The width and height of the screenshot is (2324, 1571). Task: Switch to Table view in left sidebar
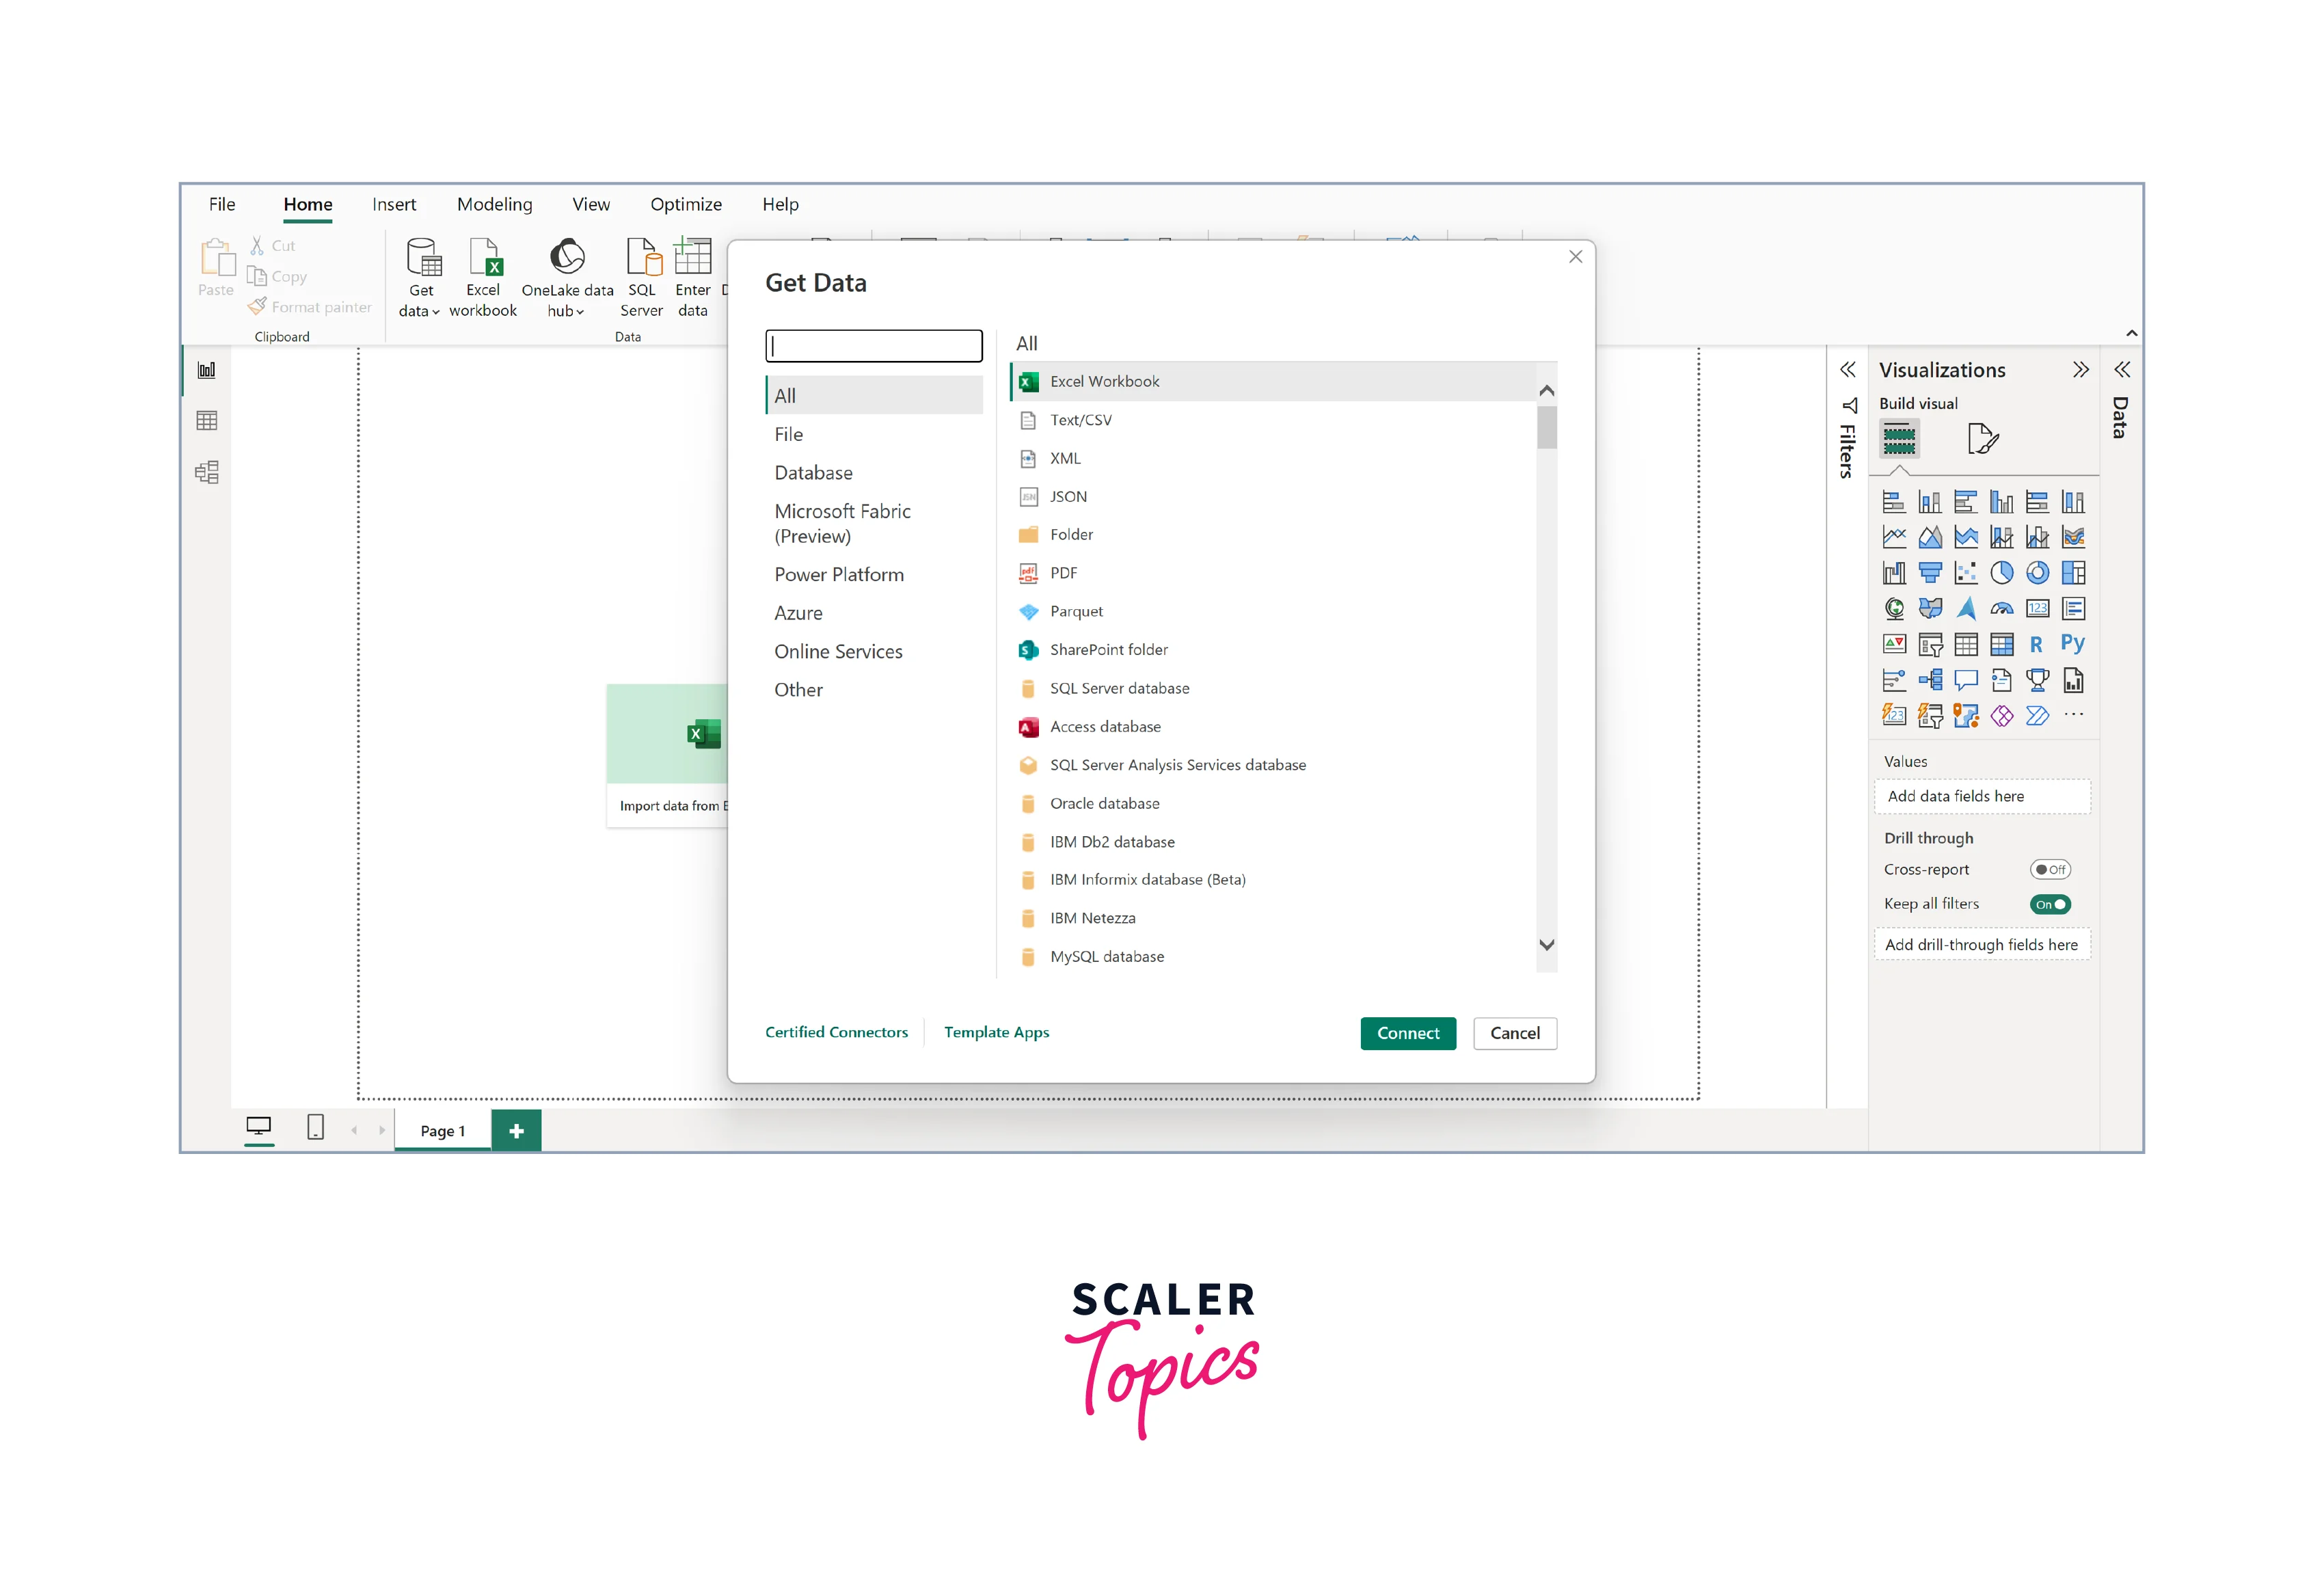coord(207,421)
